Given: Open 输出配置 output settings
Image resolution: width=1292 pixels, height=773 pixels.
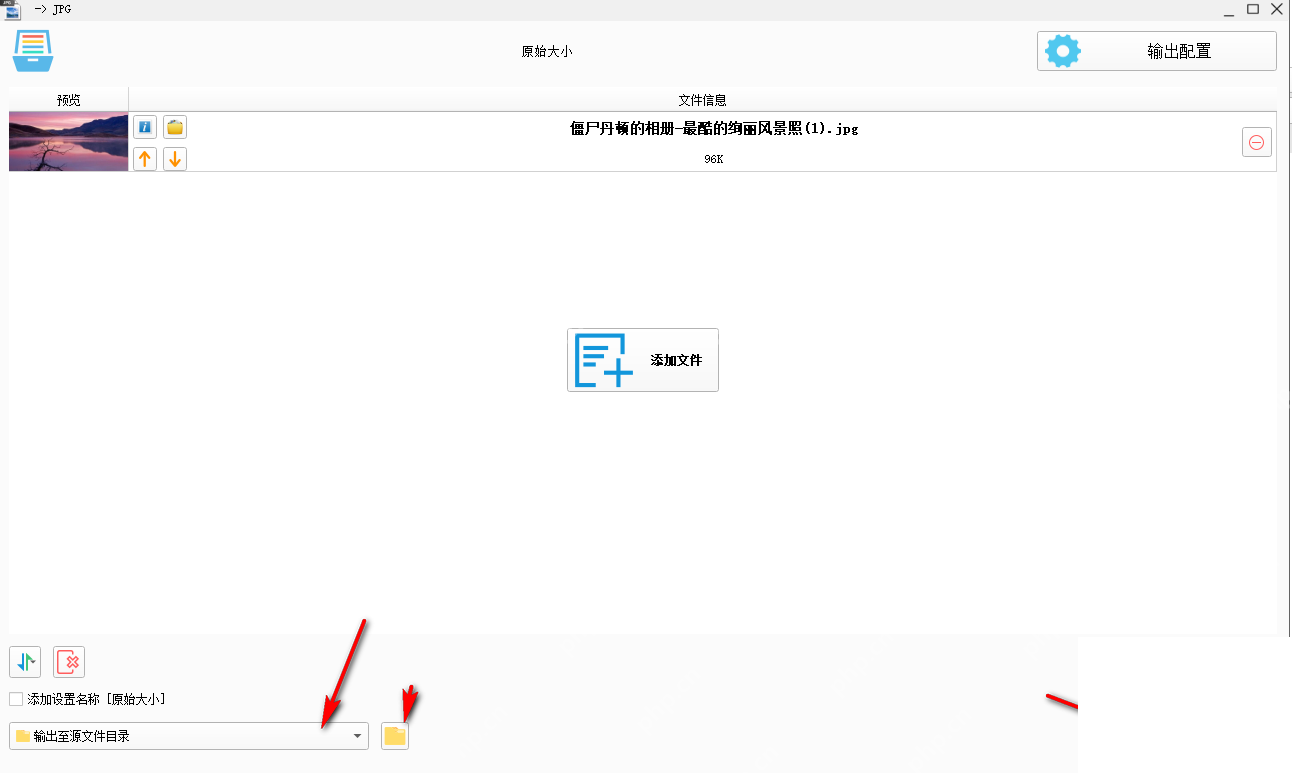Looking at the screenshot, I should coord(1157,51).
